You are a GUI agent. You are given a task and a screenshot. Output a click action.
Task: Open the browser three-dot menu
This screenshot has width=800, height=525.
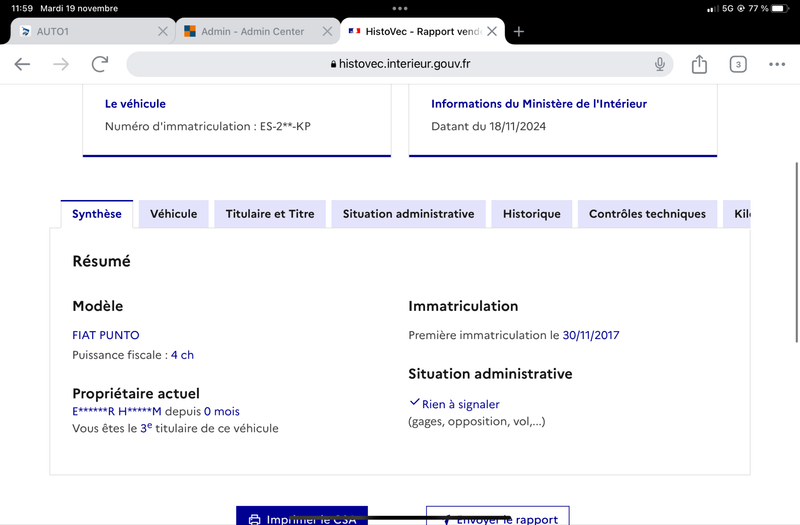[777, 64]
